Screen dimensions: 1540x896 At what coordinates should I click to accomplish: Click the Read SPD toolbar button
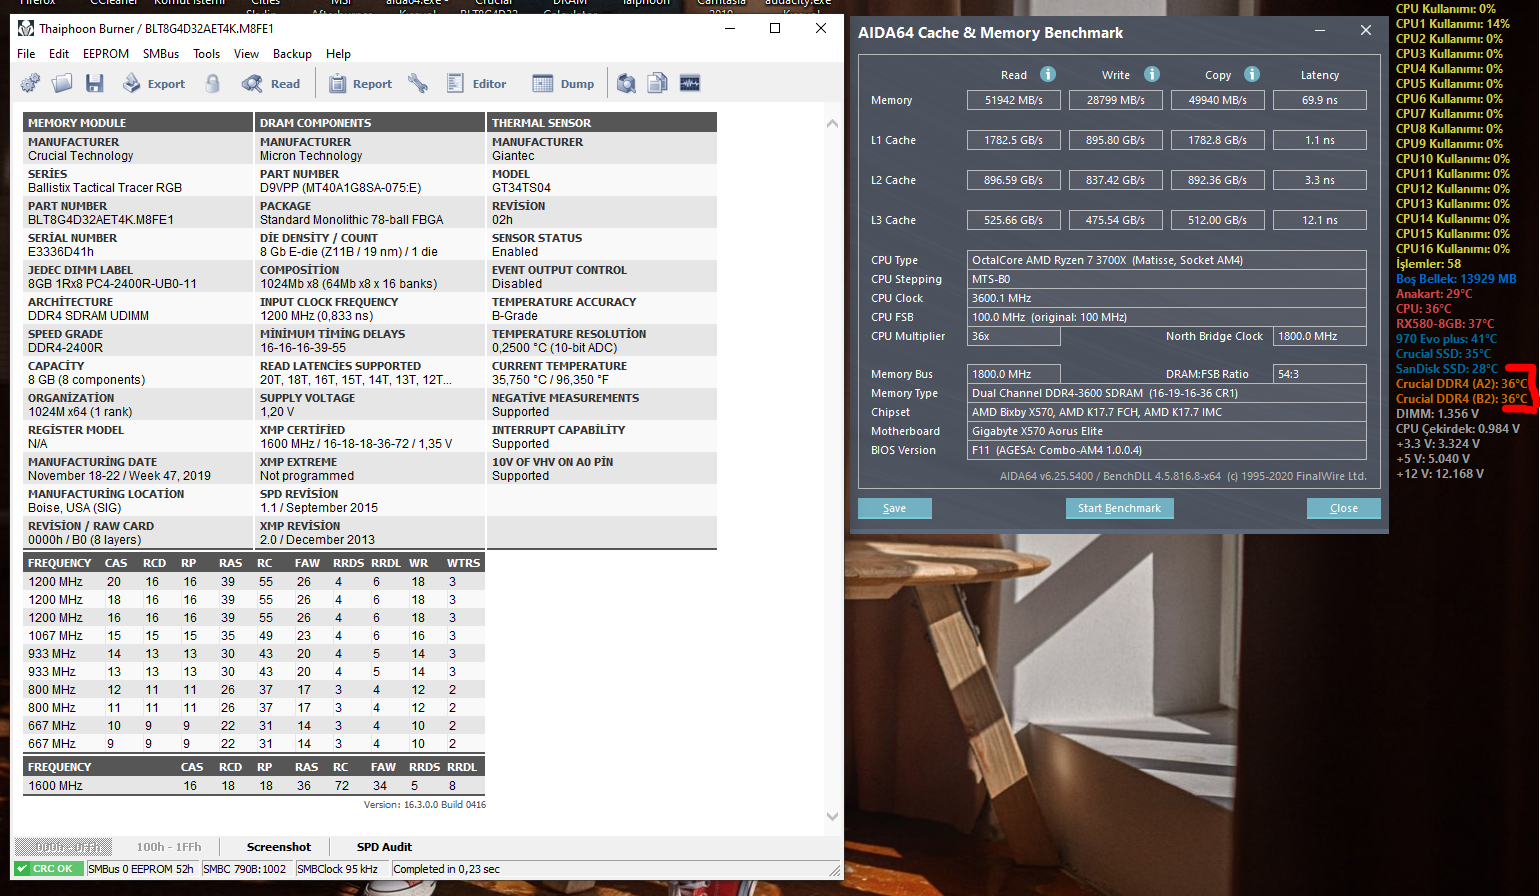point(271,84)
